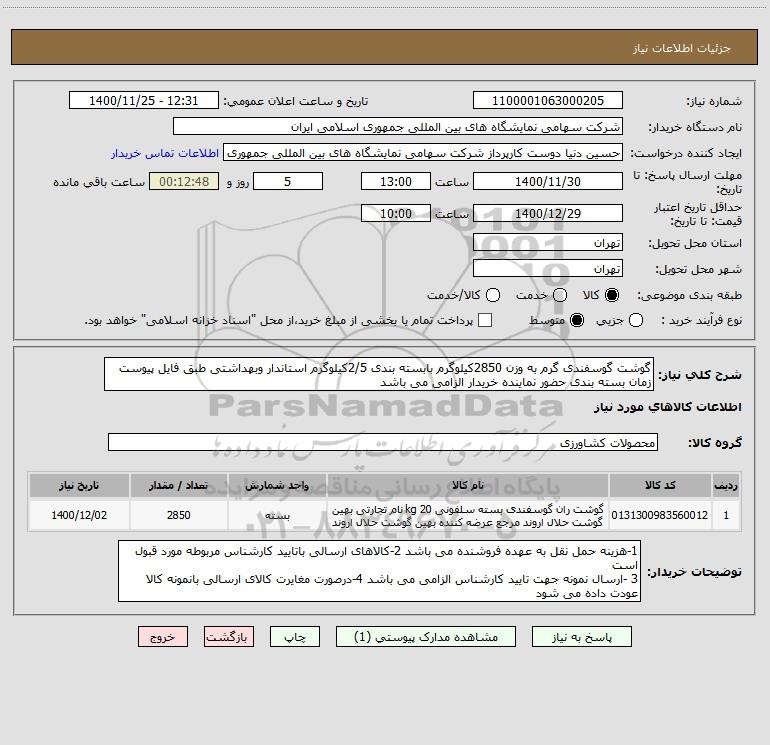The height and width of the screenshot is (745, 770).
Task: Select the کالا radio button
Action: coord(612,295)
